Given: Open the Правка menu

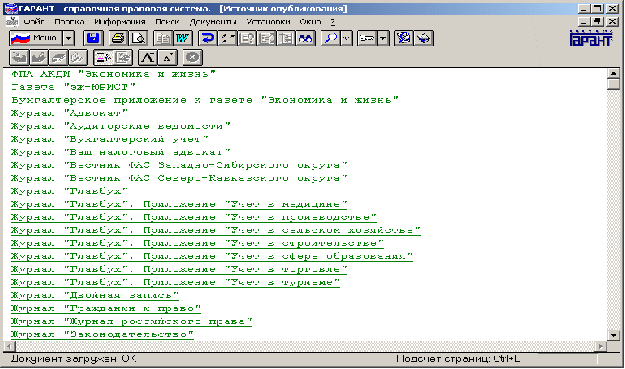Looking at the screenshot, I should (69, 22).
